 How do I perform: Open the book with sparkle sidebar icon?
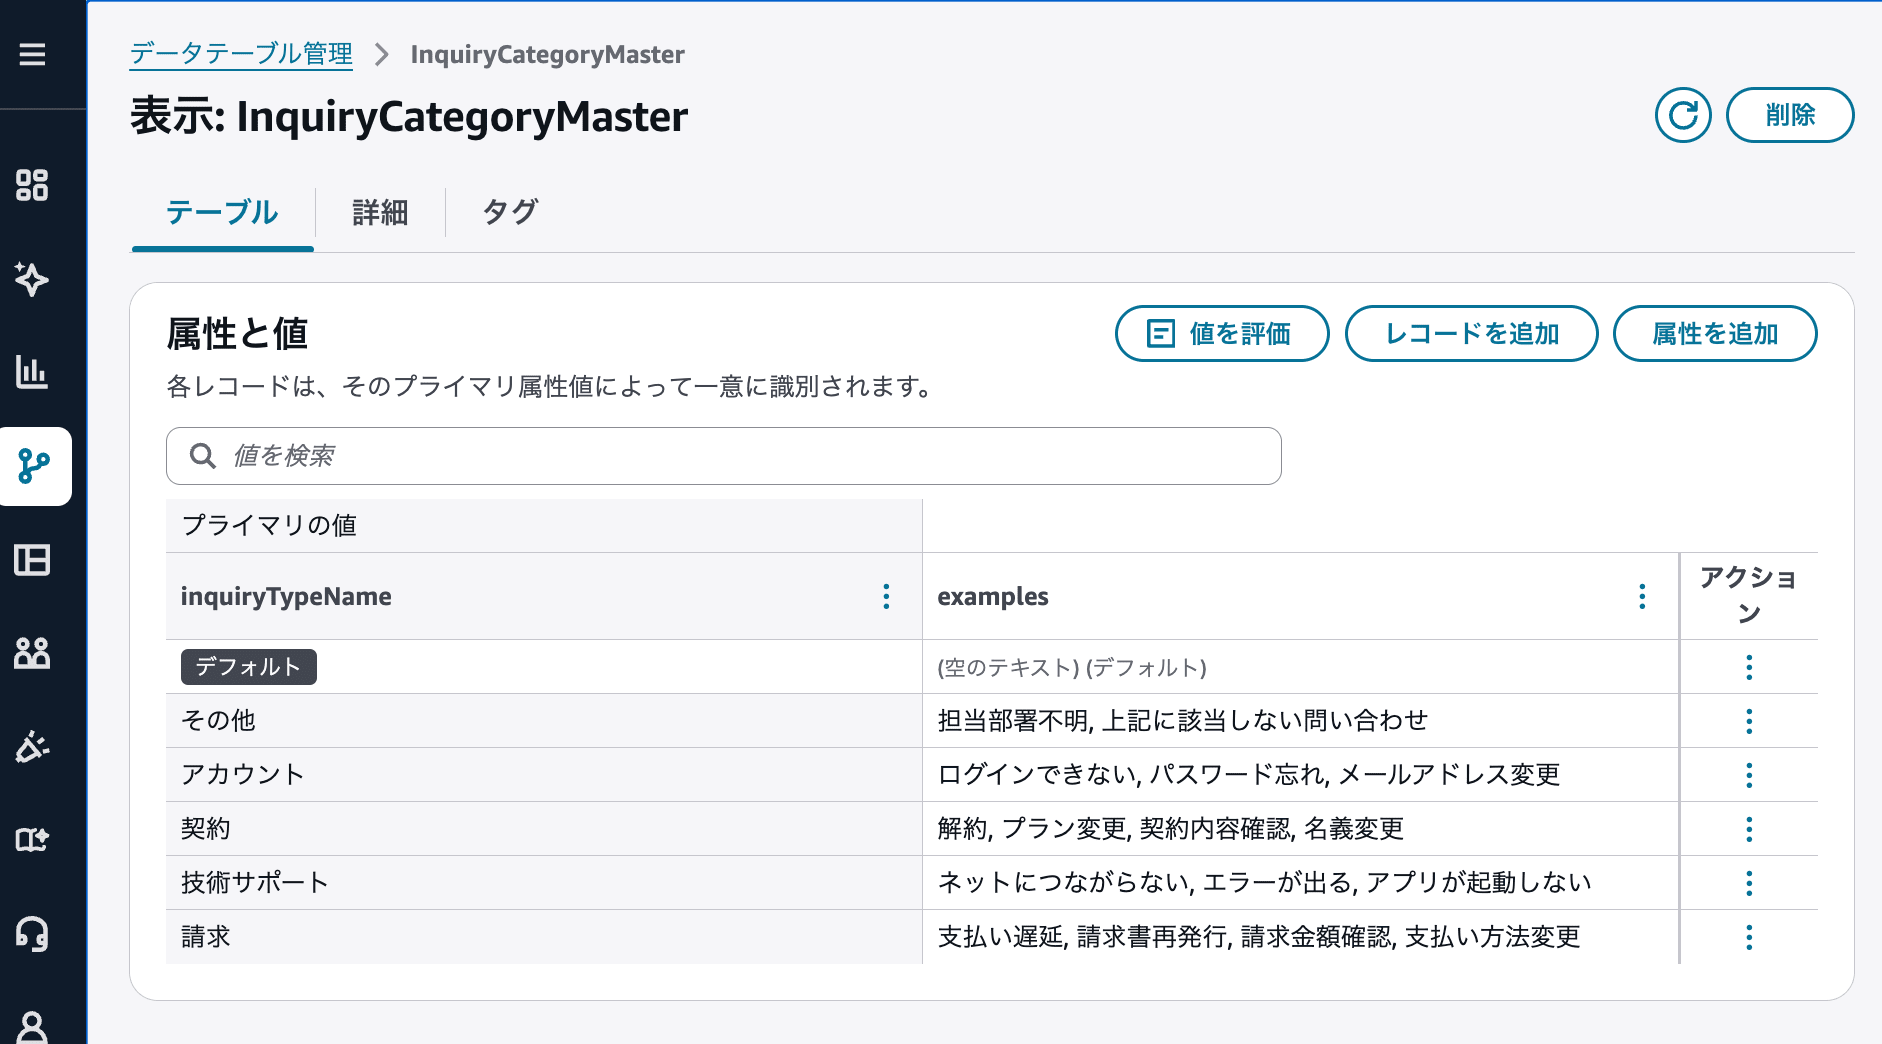[32, 840]
